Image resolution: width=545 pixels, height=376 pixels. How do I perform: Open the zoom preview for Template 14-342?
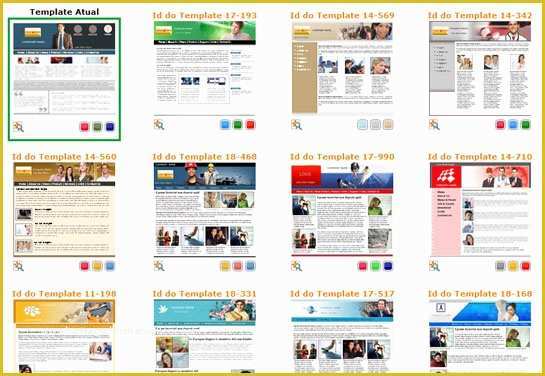point(434,124)
